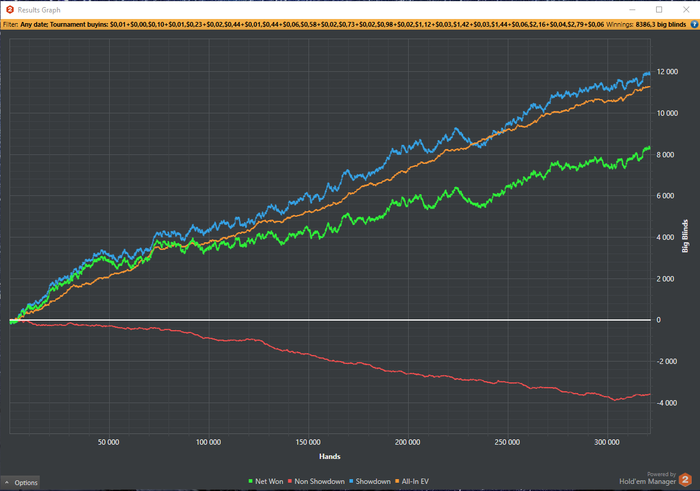700x491 pixels.
Task: Click the Big Blinds y-axis title
Action: point(685,236)
